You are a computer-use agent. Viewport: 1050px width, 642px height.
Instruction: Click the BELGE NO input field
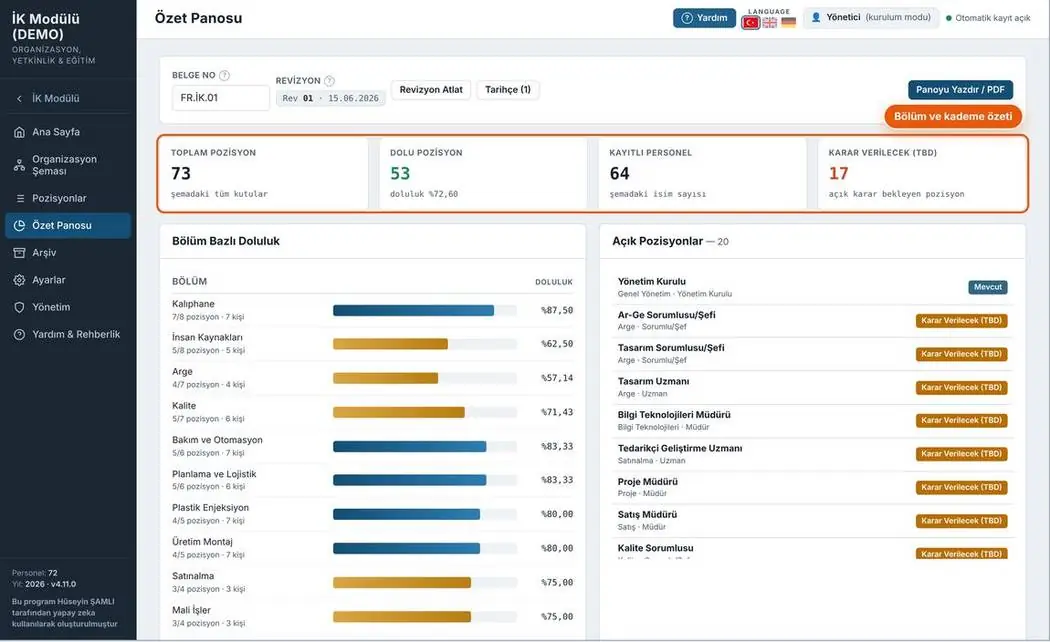pos(220,98)
